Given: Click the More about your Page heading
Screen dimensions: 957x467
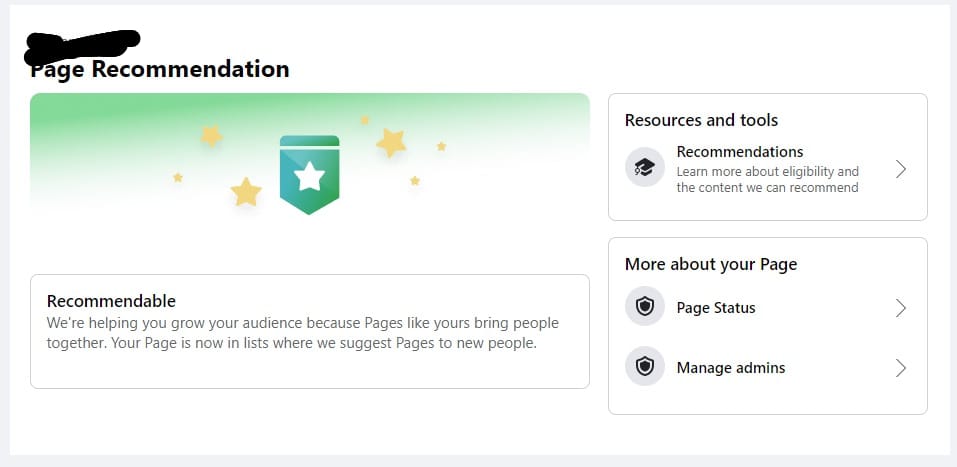Looking at the screenshot, I should point(711,264).
